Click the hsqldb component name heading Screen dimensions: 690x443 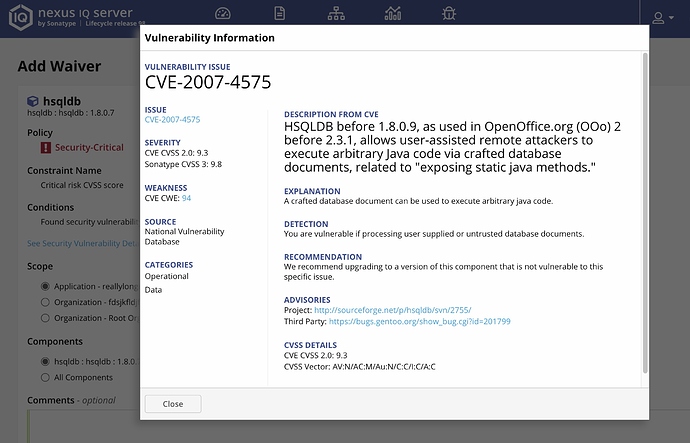[62, 101]
